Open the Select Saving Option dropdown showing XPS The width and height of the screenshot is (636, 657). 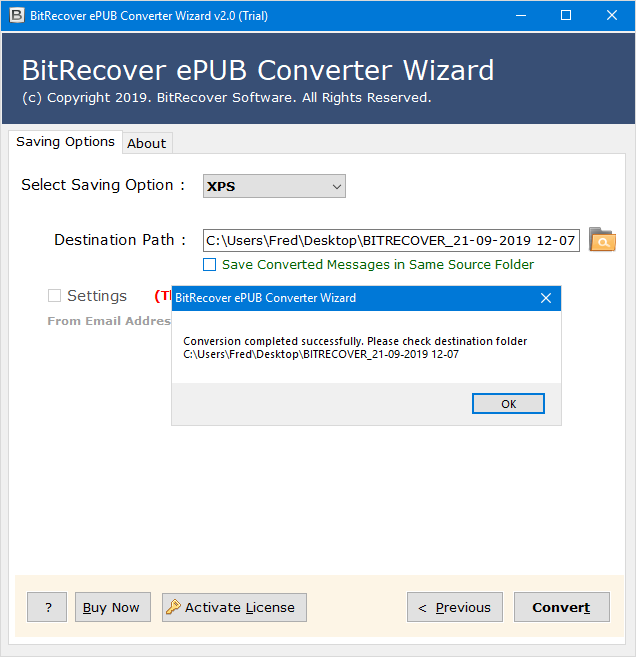pos(274,186)
